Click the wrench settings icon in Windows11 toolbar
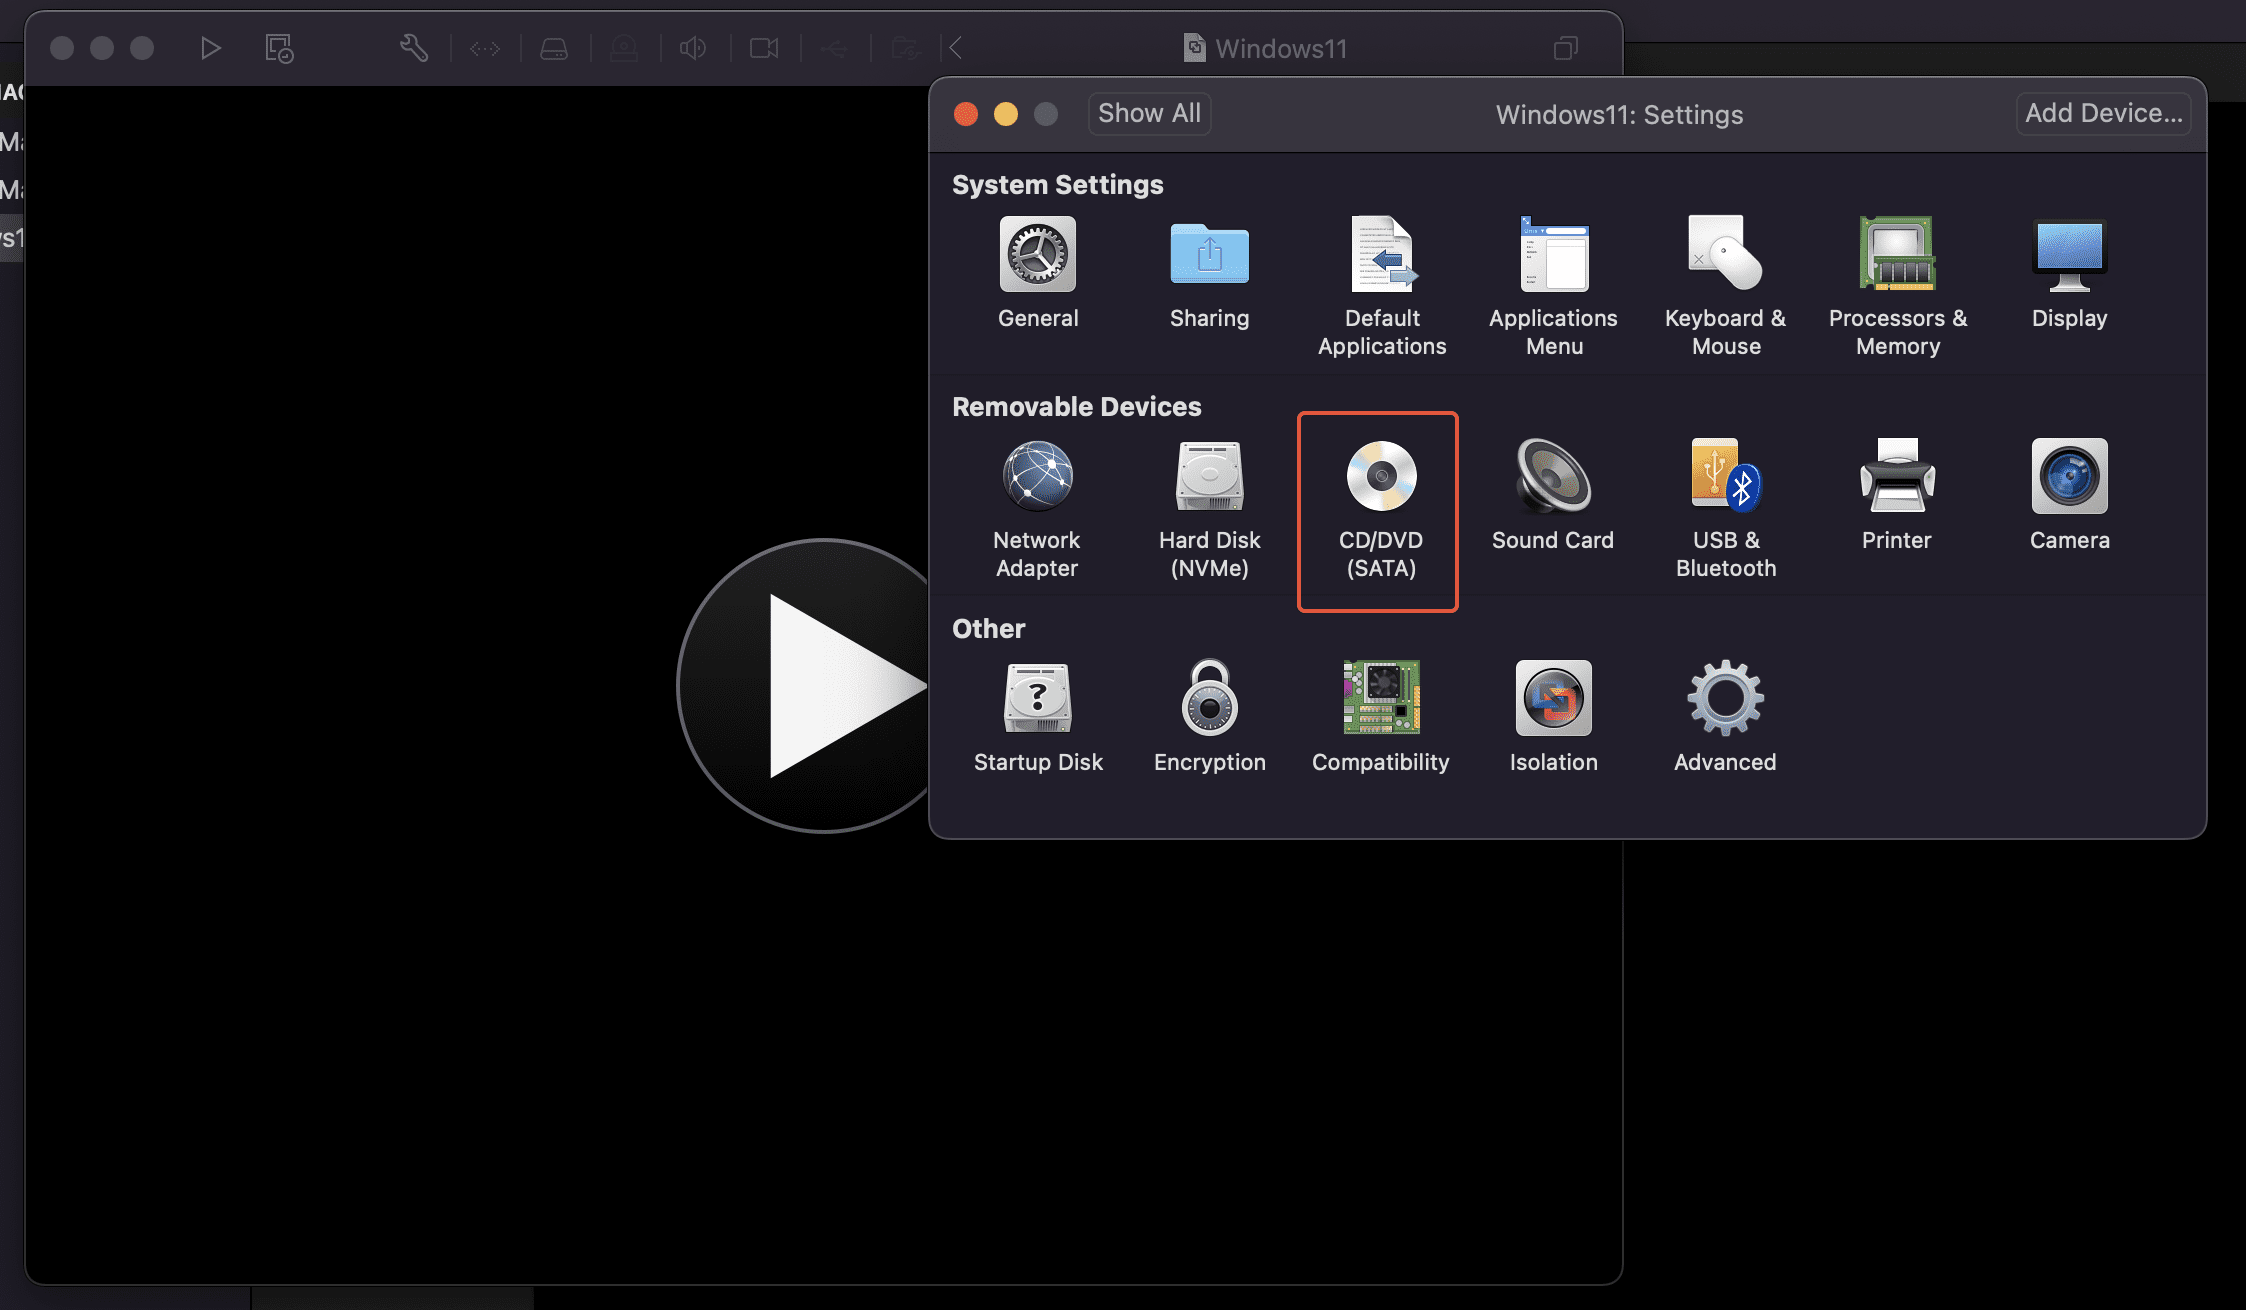Image resolution: width=2246 pixels, height=1310 pixels. click(414, 48)
